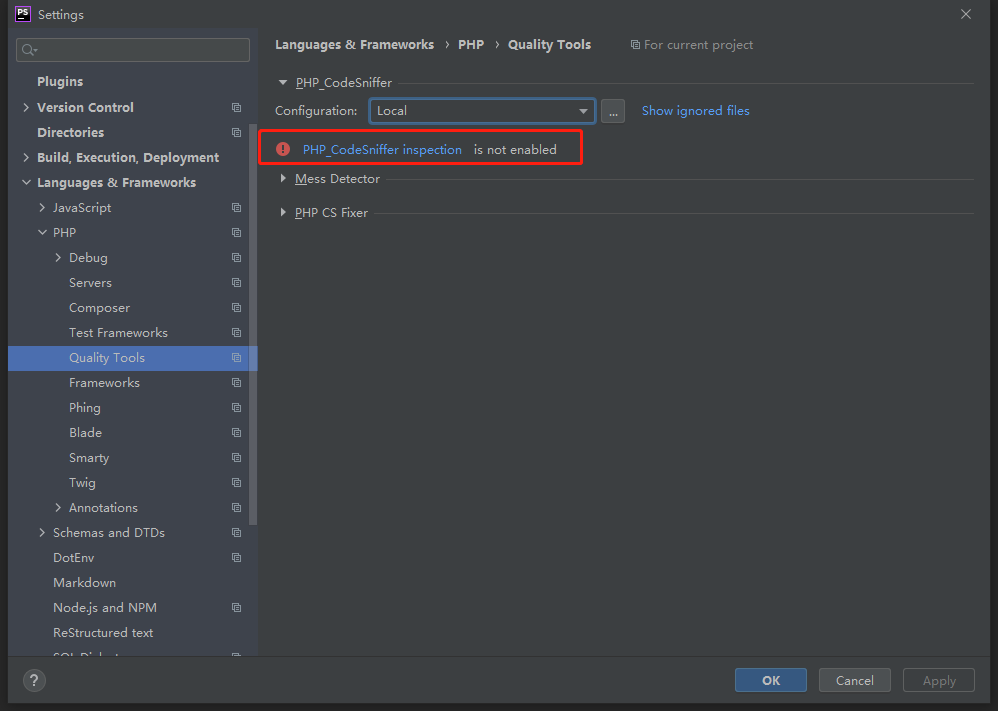Click the Apply button

click(939, 680)
